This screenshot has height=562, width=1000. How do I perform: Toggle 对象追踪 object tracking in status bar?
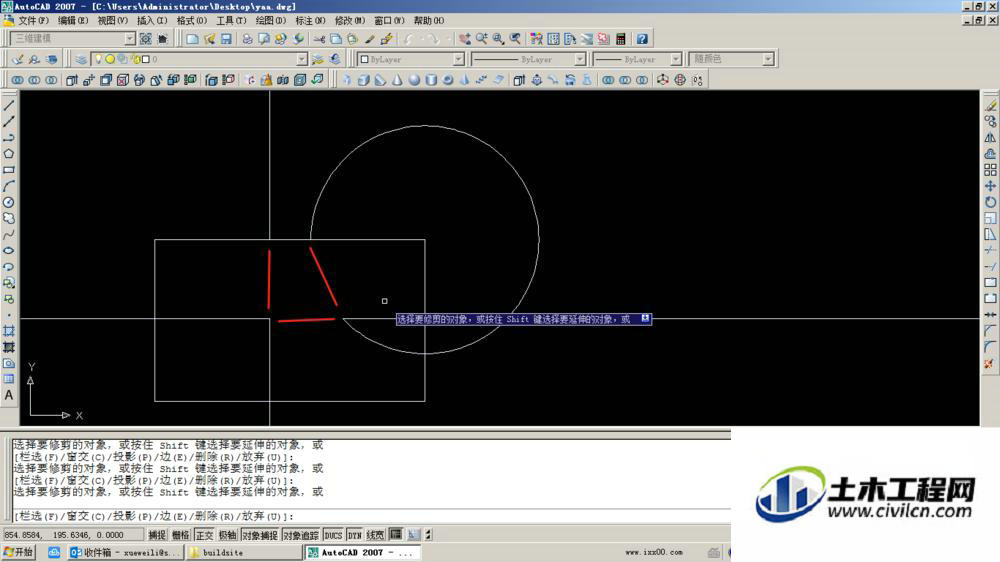[x=300, y=535]
